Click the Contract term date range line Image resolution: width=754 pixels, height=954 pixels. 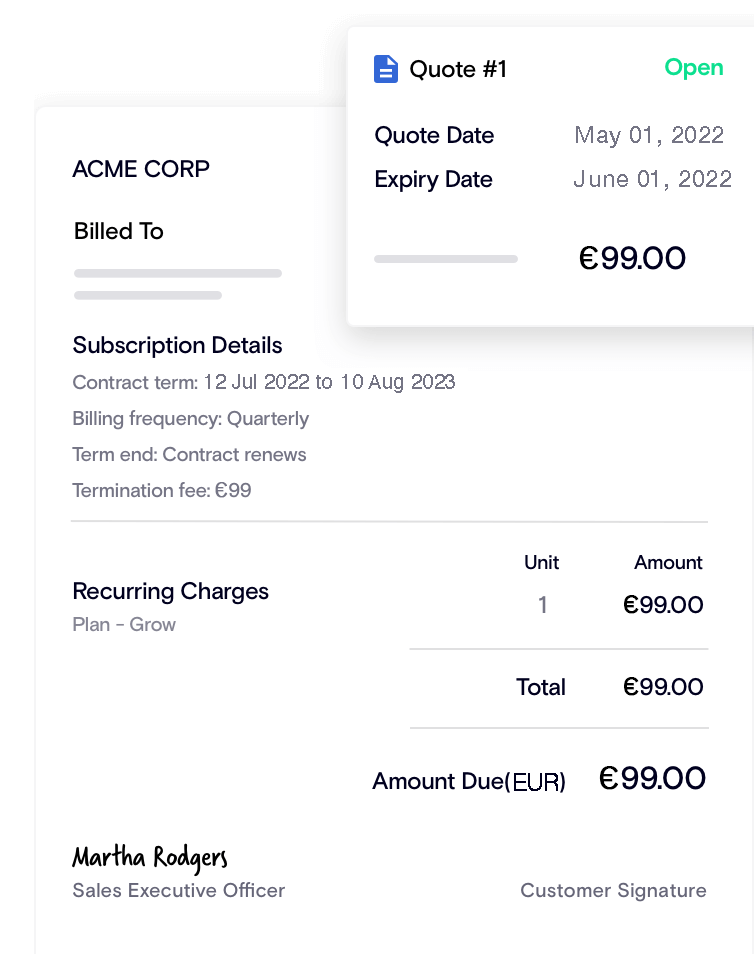(x=264, y=382)
